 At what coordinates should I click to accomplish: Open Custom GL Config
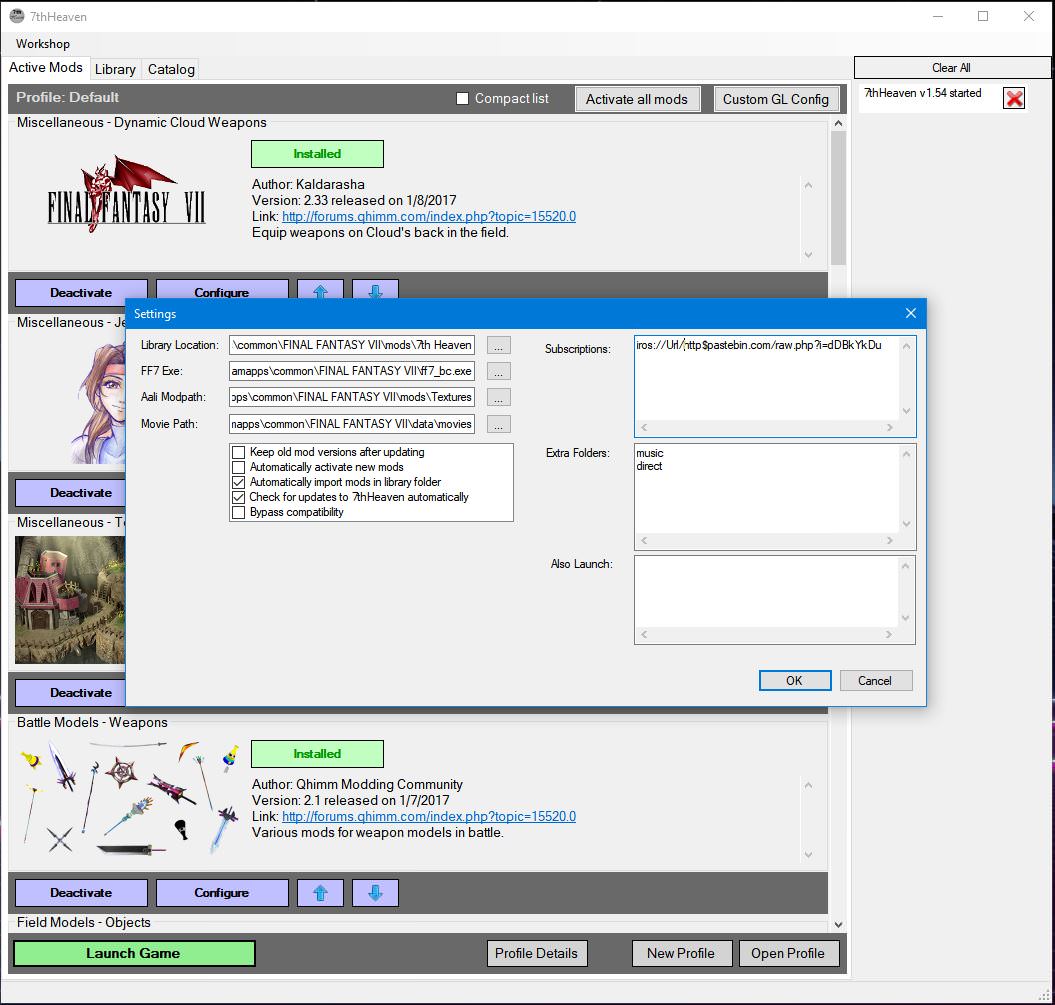click(x=776, y=99)
